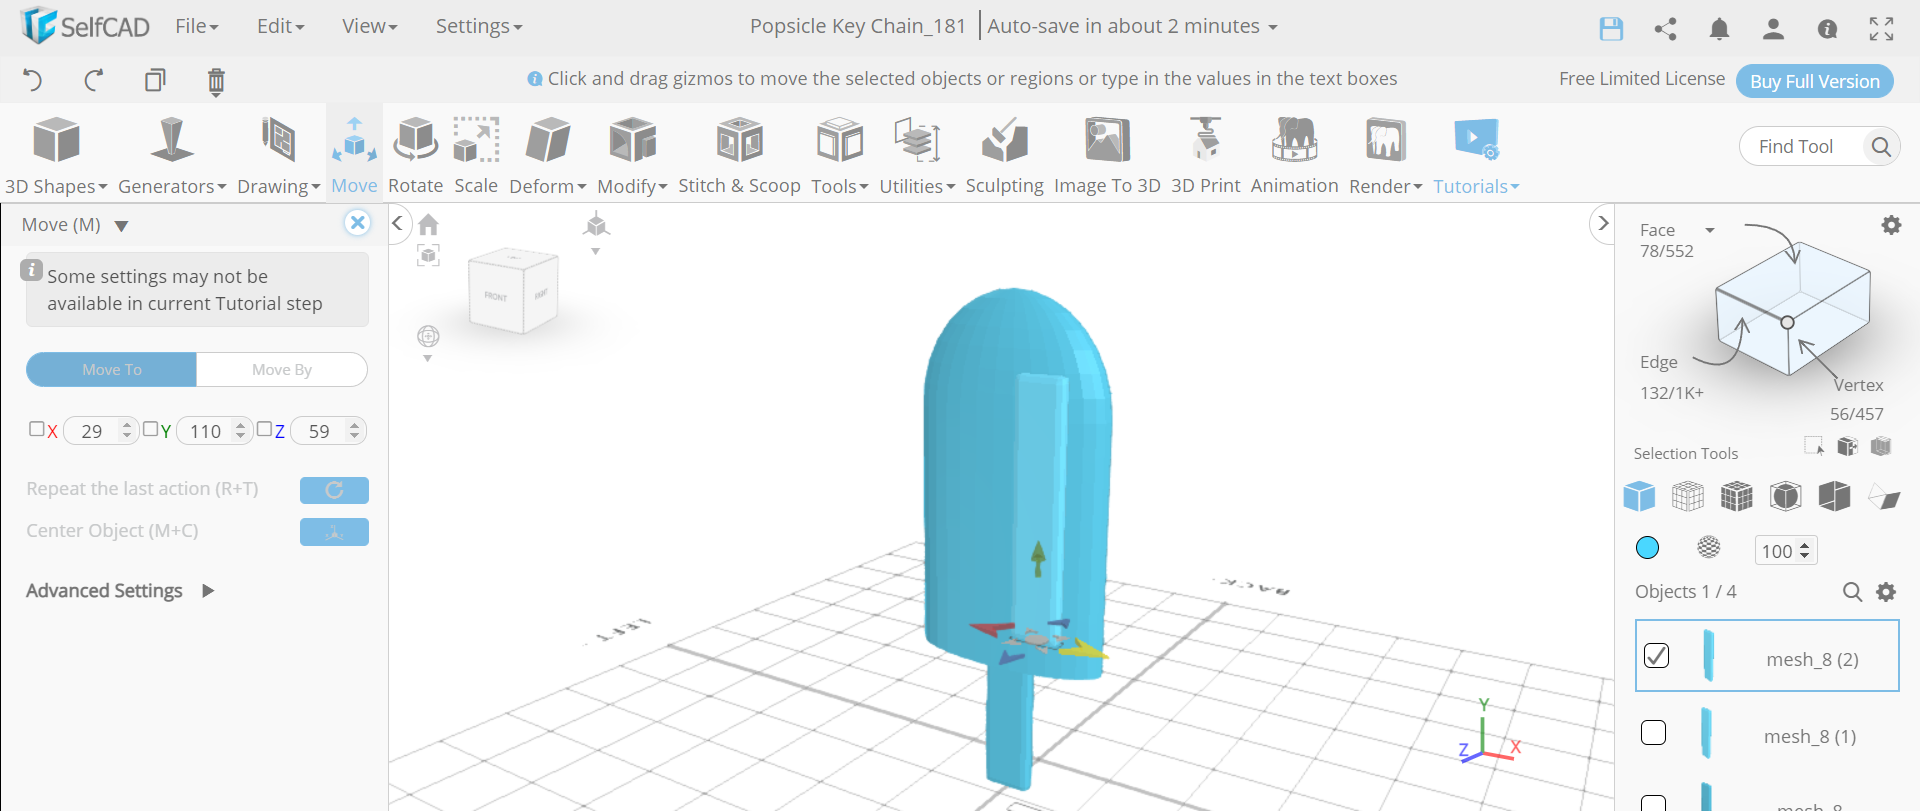Click the Copy objects icon
The image size is (1920, 811).
point(155,80)
